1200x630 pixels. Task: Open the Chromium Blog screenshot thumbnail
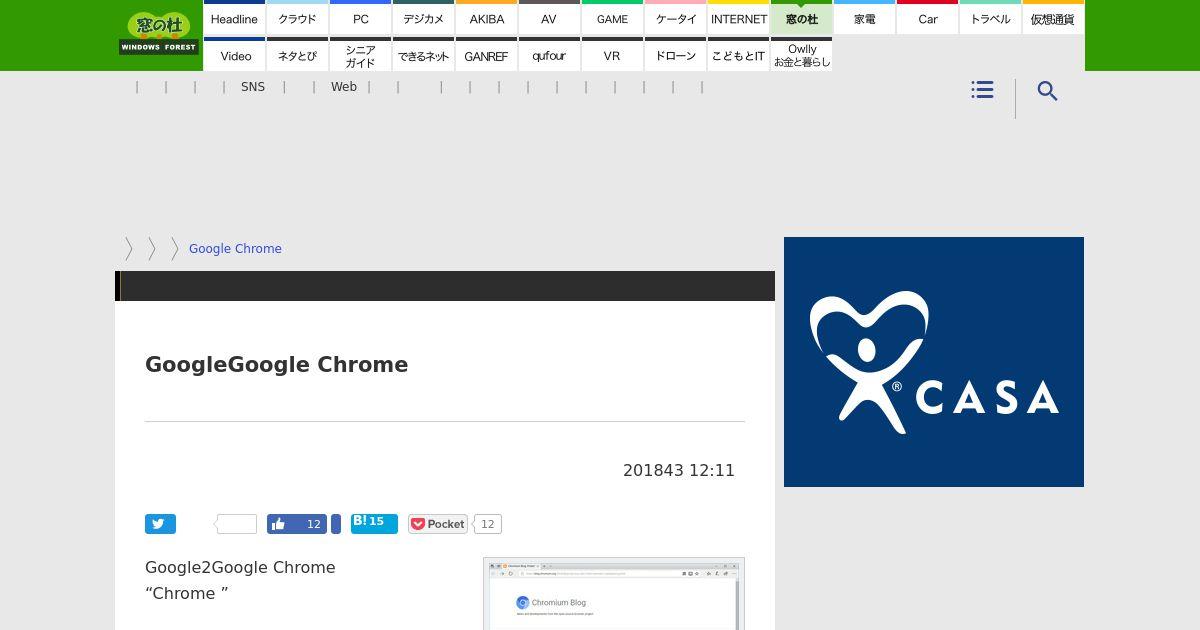[614, 594]
